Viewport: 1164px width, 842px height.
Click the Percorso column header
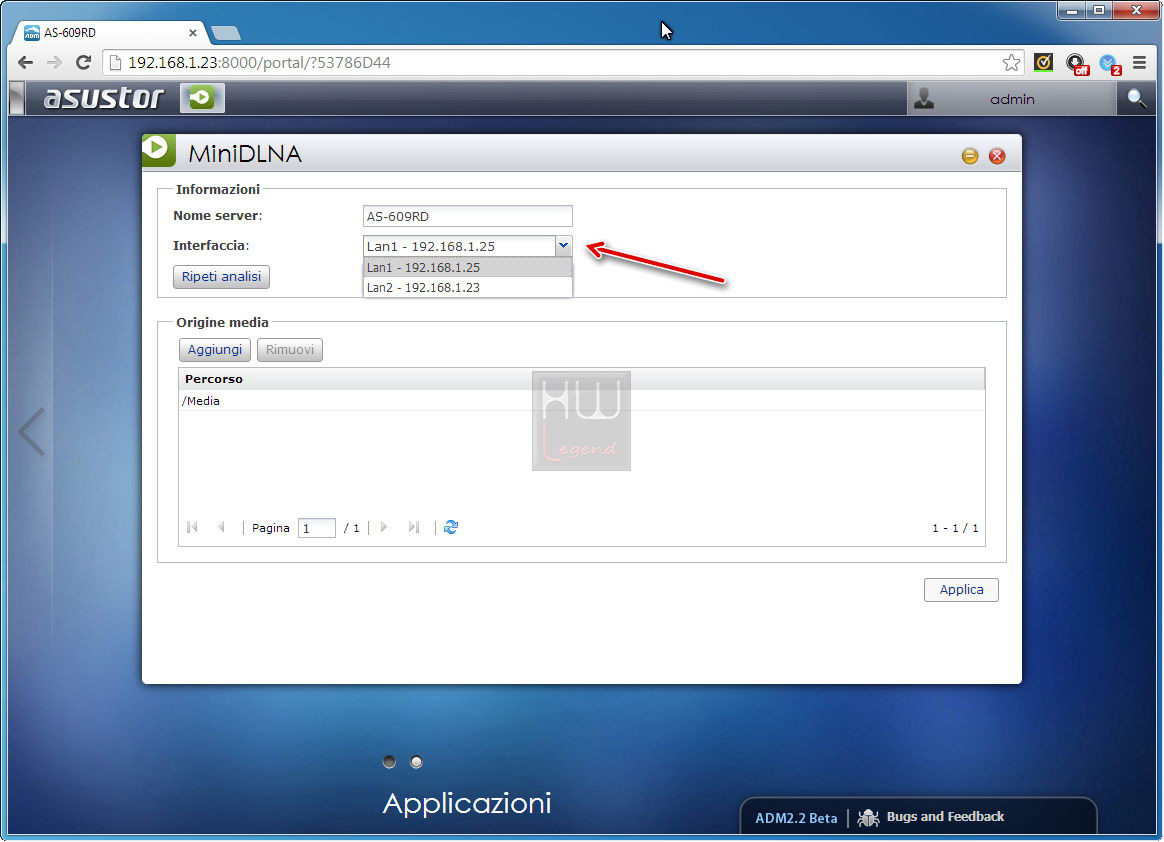tap(581, 379)
